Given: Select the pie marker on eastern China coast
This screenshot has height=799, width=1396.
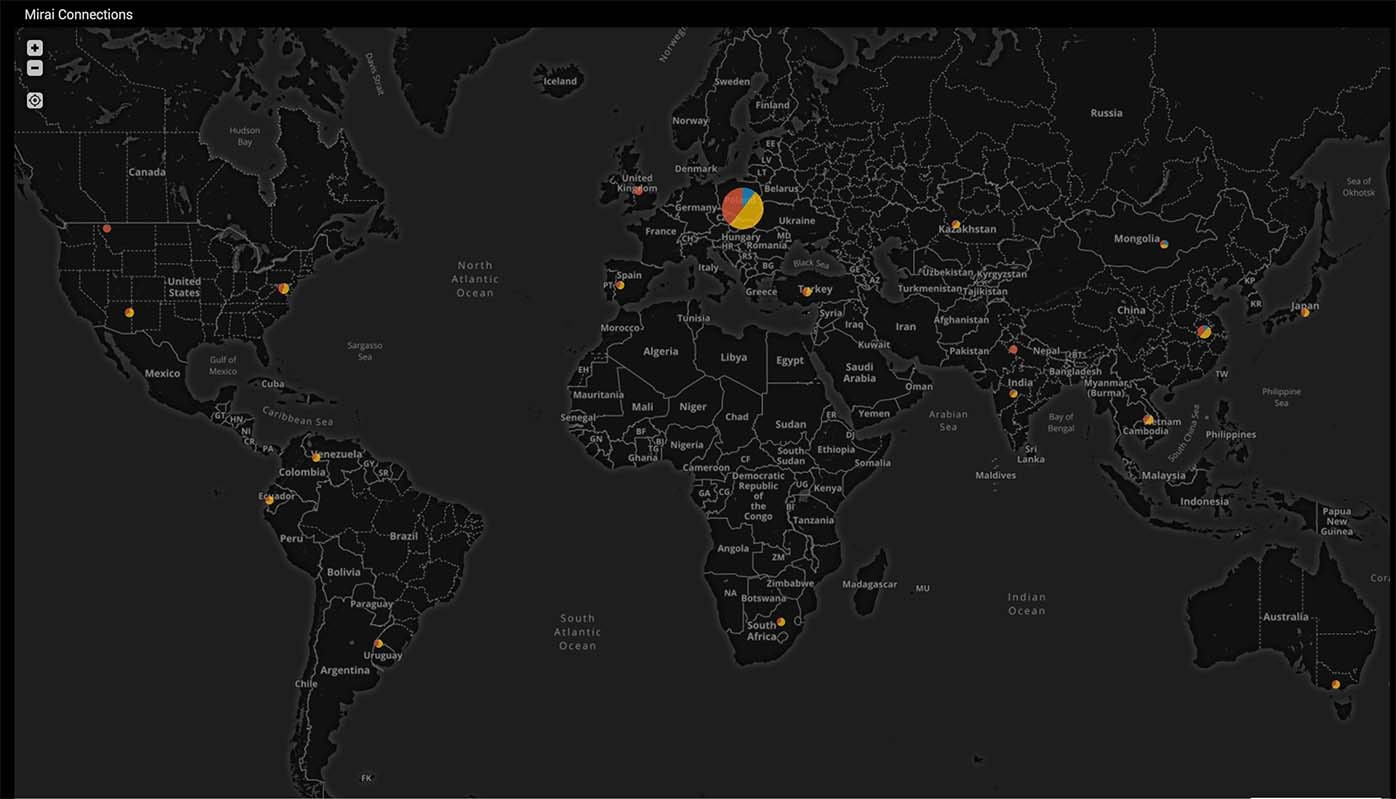Looking at the screenshot, I should click(1205, 331).
